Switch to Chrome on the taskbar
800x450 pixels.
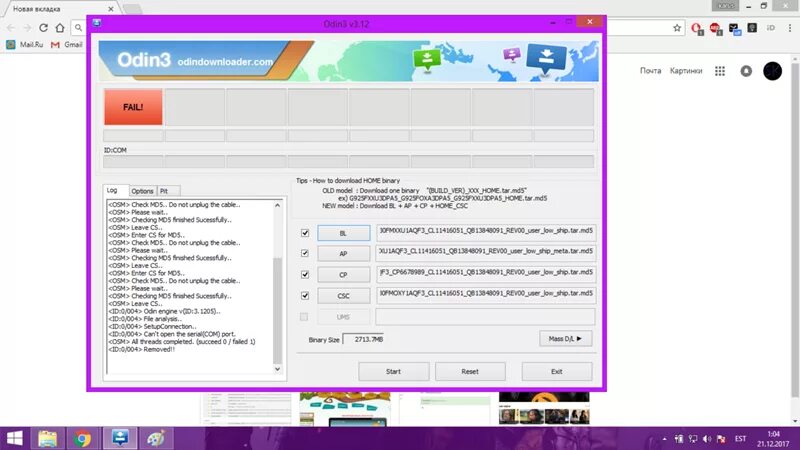(82, 438)
